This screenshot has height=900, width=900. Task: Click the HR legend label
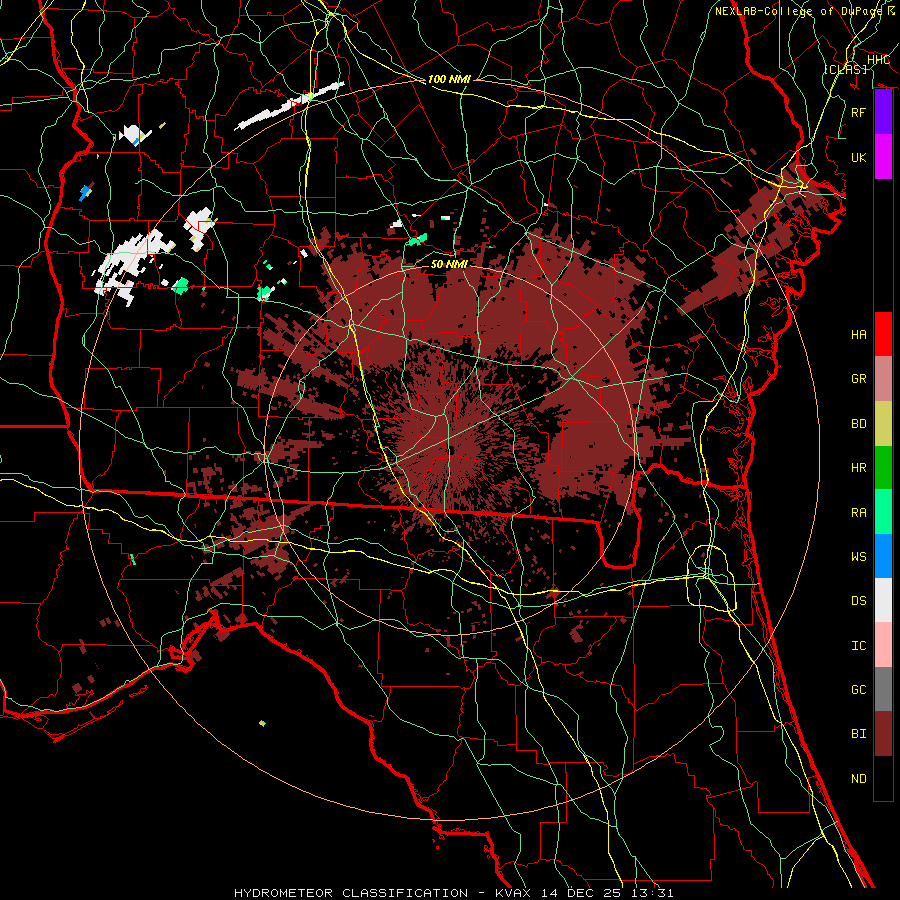tap(858, 468)
